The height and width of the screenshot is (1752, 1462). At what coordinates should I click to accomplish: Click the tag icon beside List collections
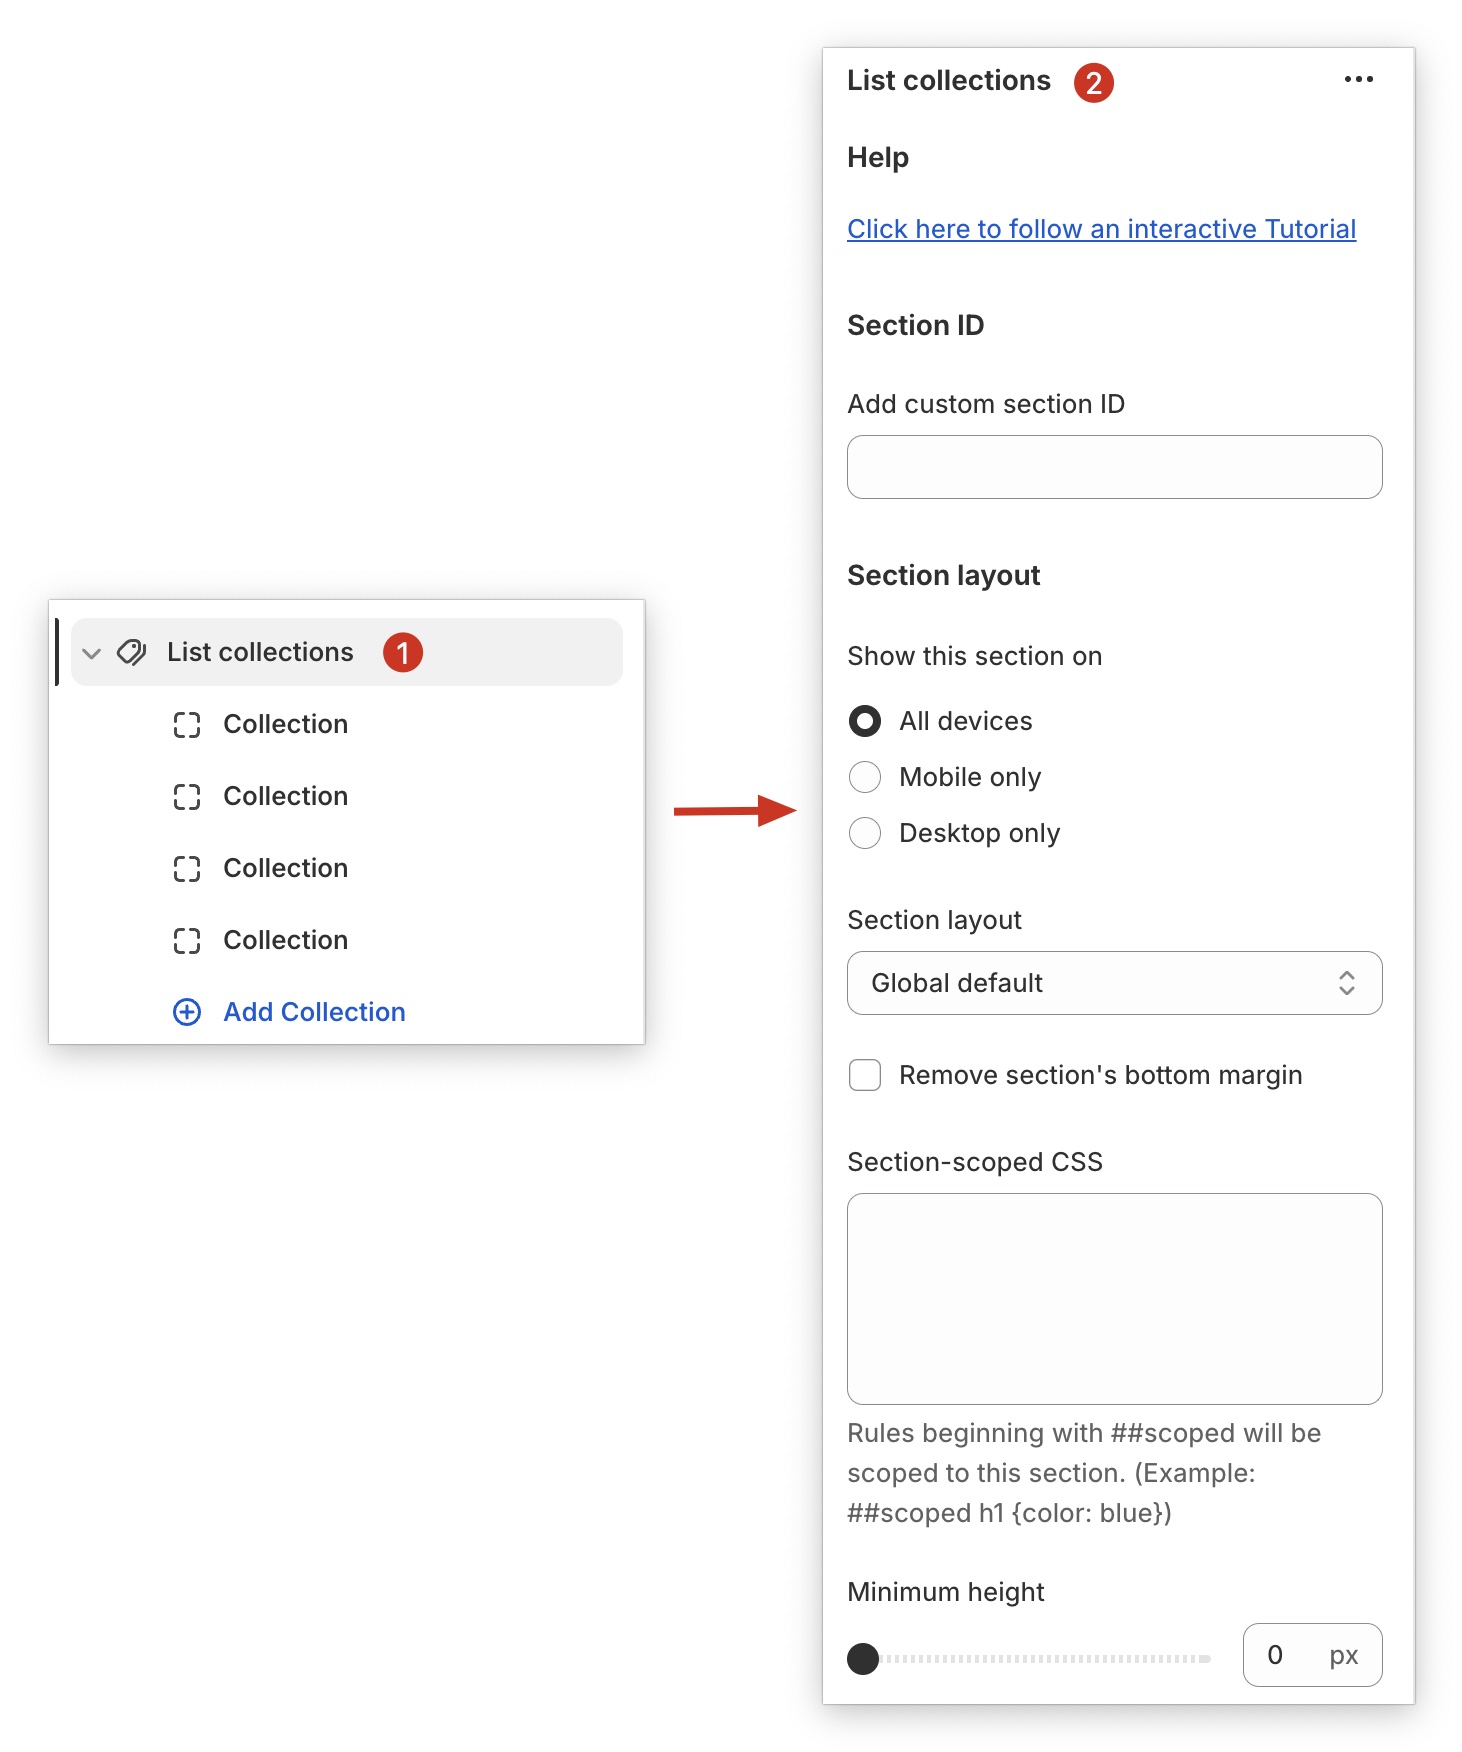point(131,653)
